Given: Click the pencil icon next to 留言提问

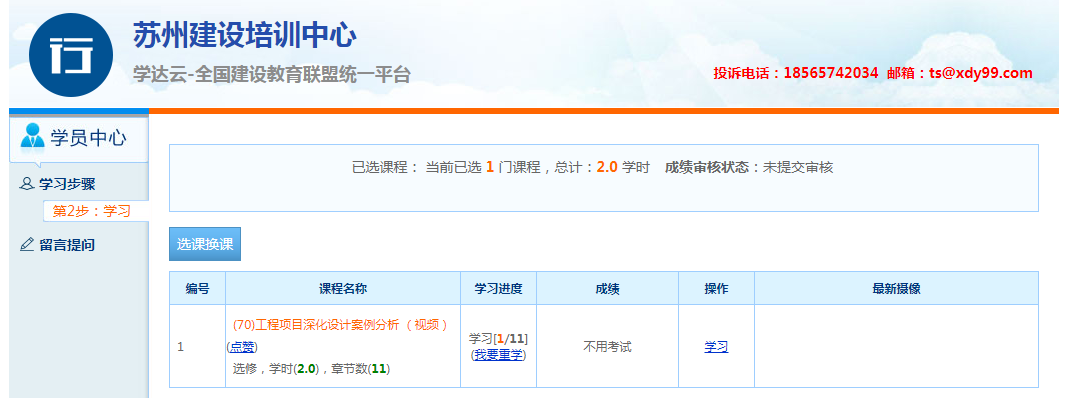Looking at the screenshot, I should click(27, 244).
